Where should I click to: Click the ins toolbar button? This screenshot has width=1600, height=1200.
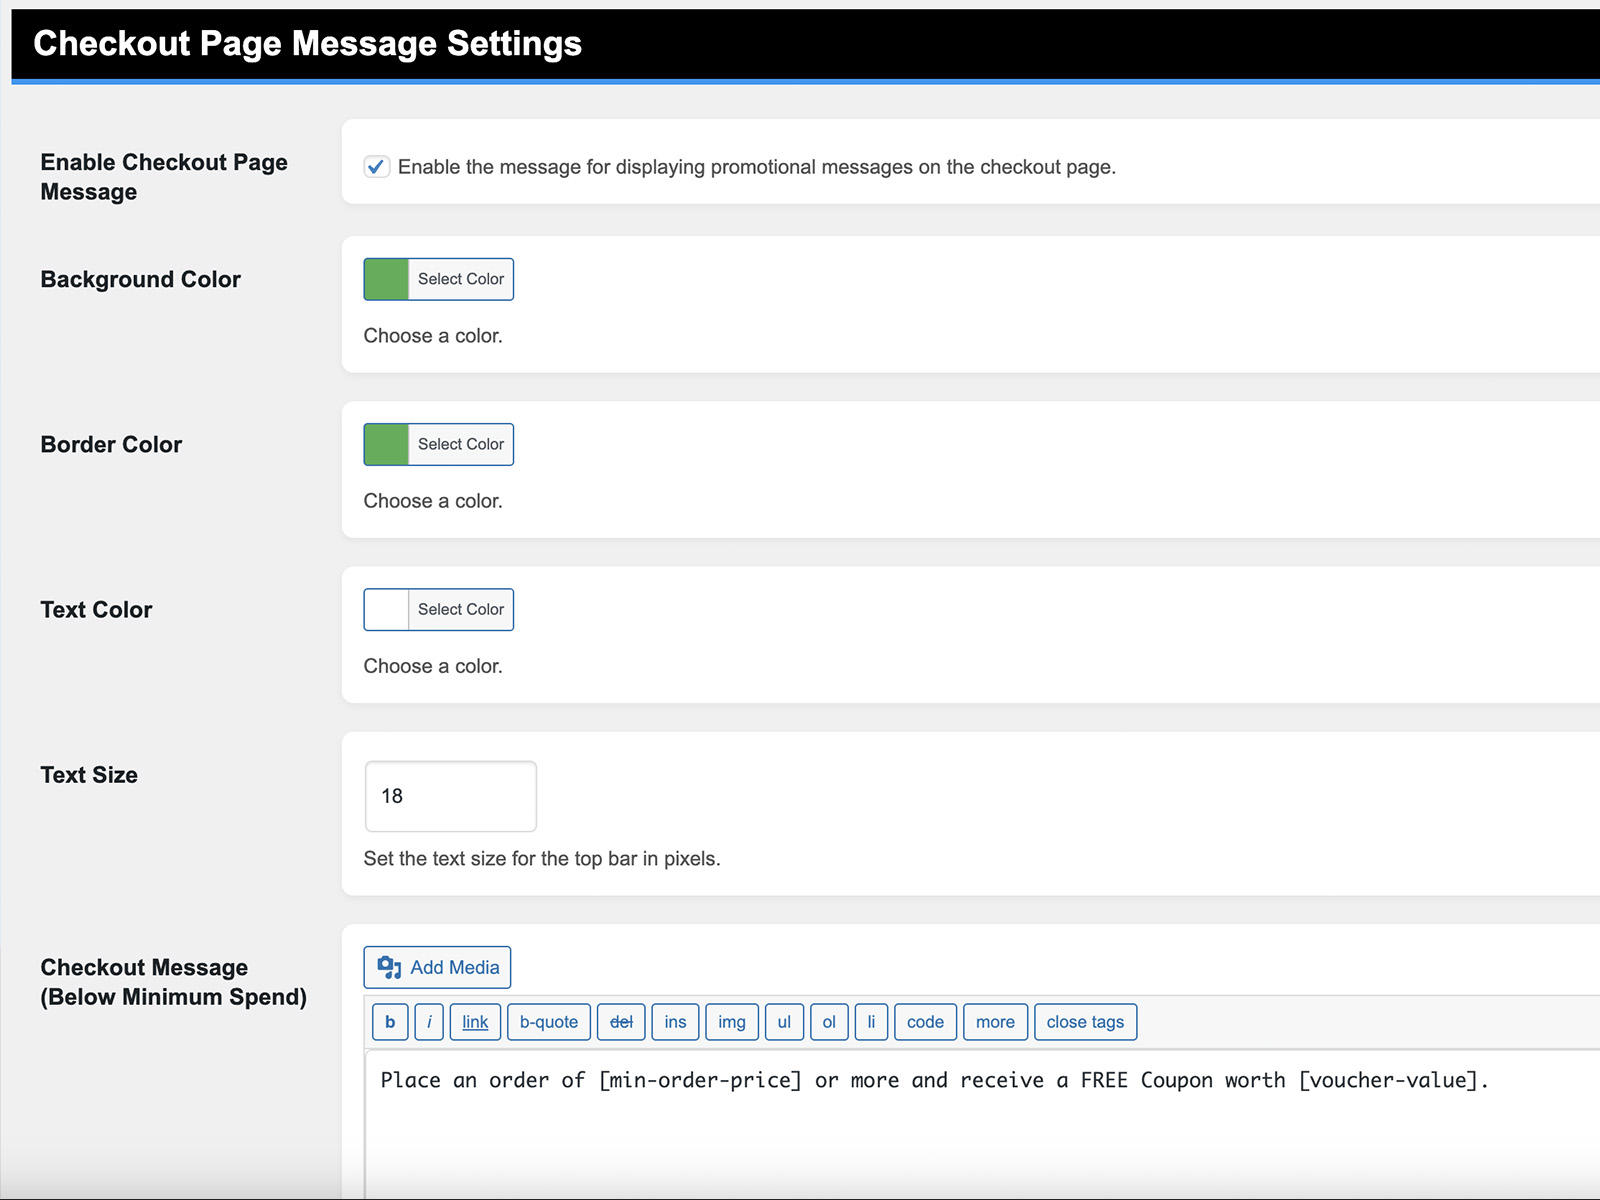[675, 1022]
